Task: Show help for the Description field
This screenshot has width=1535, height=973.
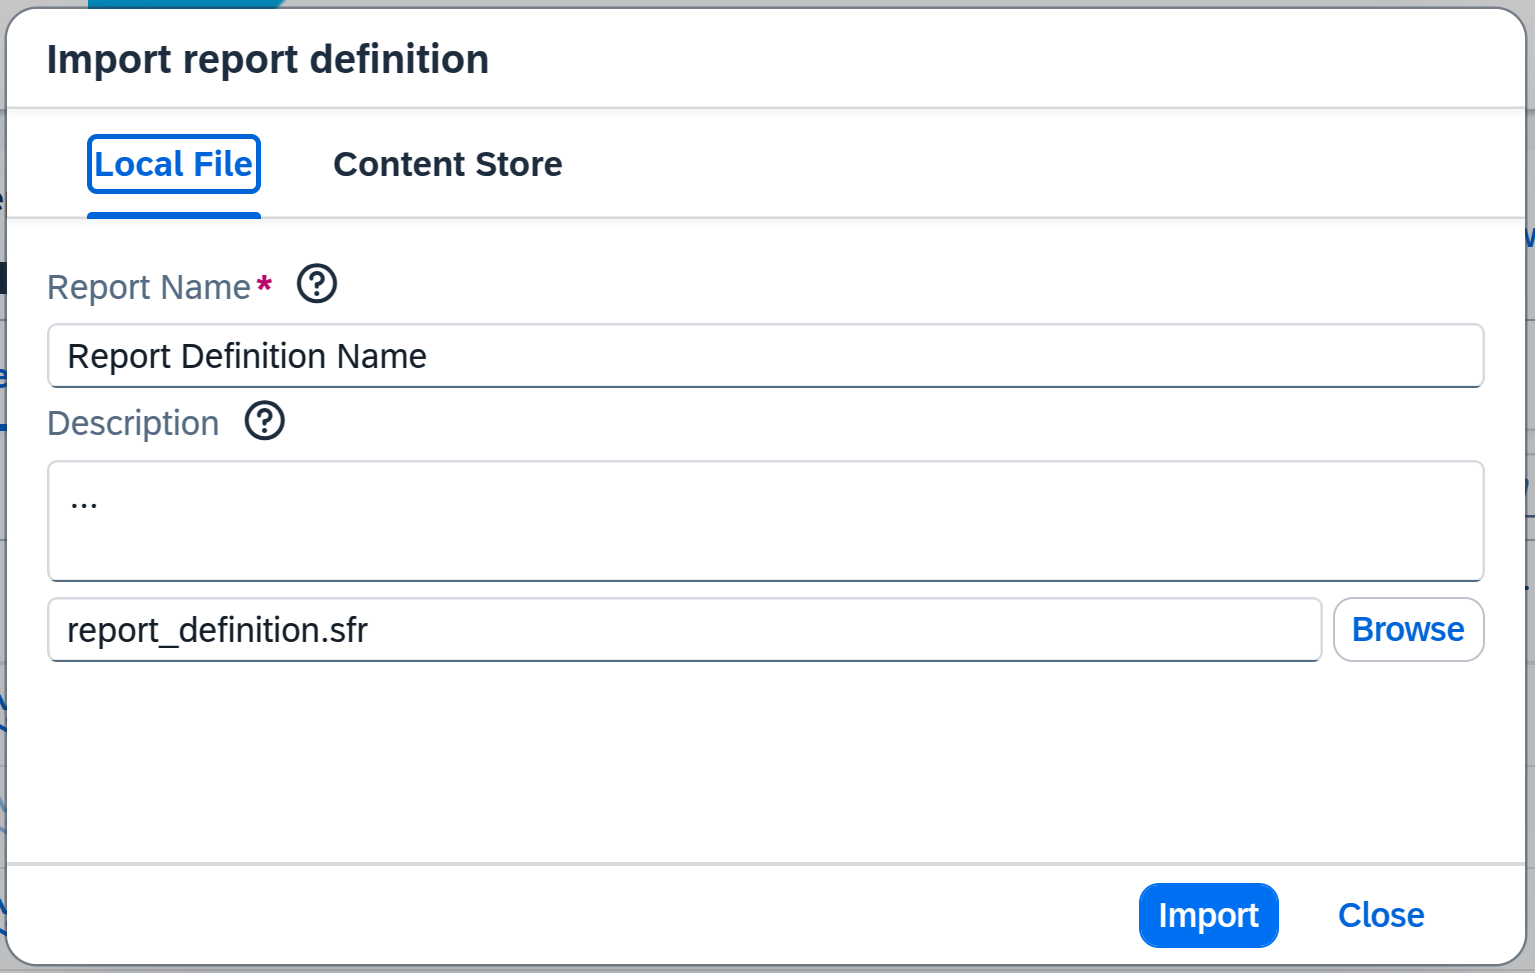Action: pyautogui.click(x=265, y=421)
